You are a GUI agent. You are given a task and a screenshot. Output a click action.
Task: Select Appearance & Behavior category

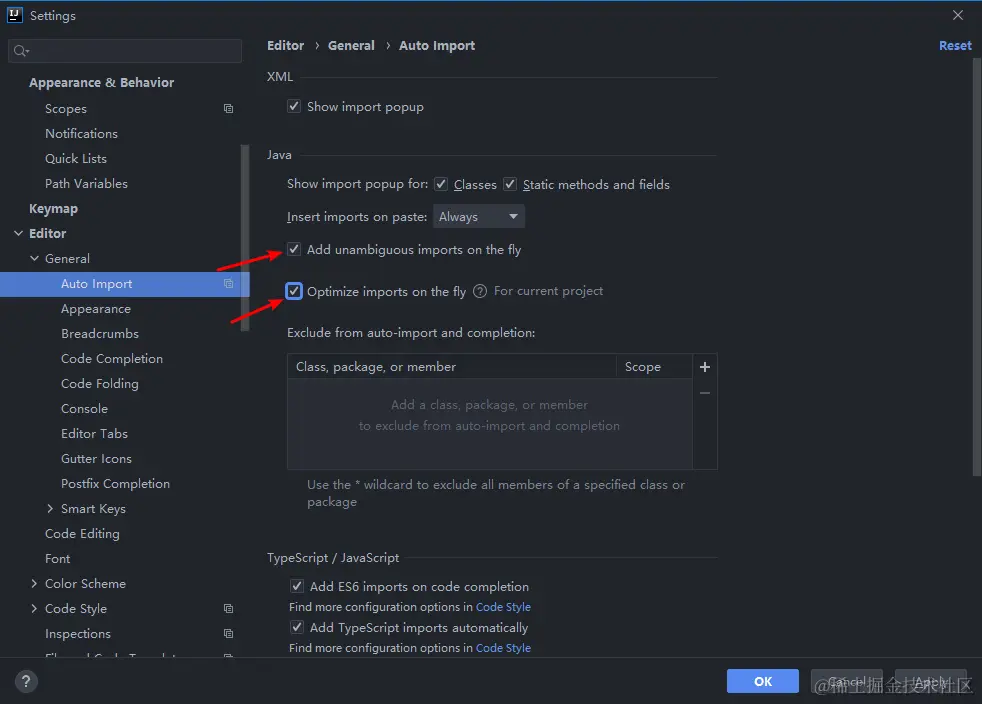tap(101, 83)
